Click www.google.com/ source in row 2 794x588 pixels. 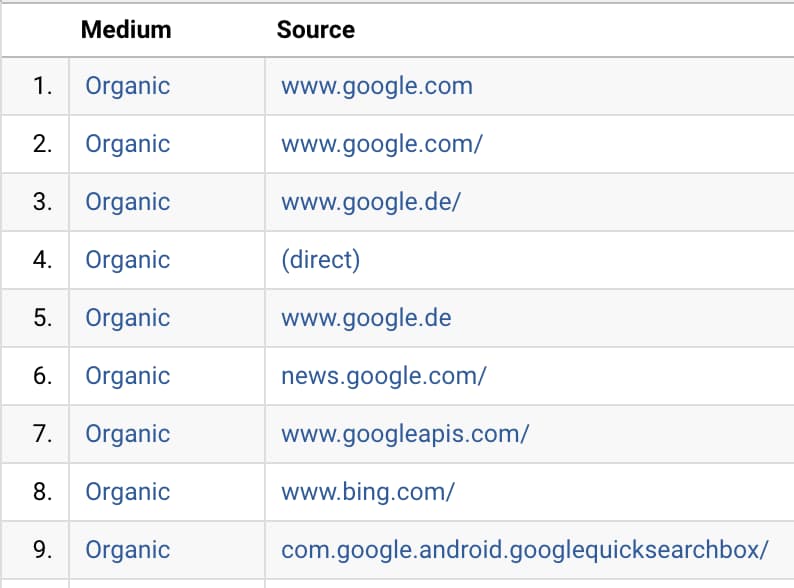tap(382, 144)
